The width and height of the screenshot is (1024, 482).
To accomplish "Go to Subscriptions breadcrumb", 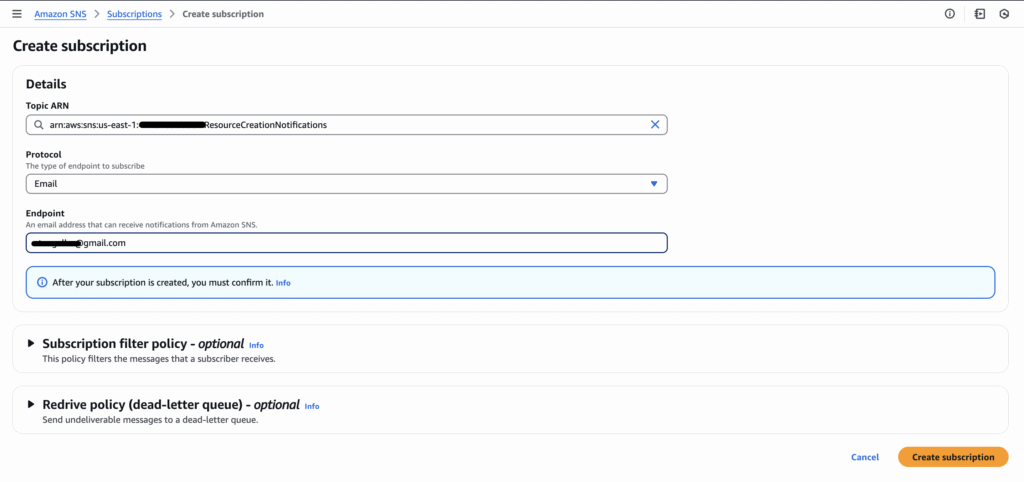I will pyautogui.click(x=135, y=14).
